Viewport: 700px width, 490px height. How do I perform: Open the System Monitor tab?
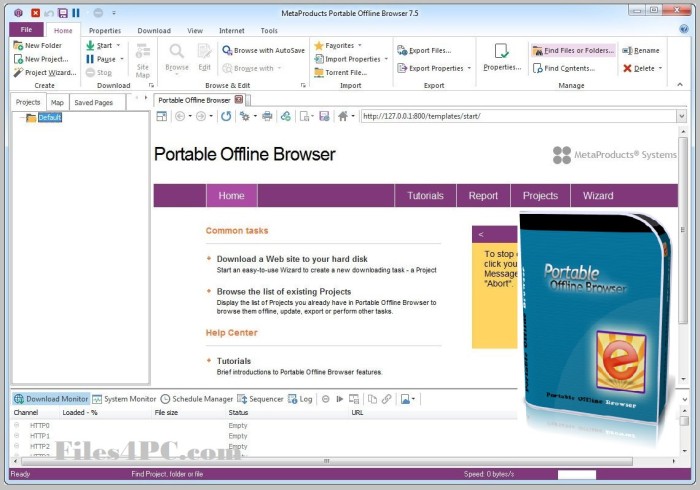pyautogui.click(x=124, y=399)
